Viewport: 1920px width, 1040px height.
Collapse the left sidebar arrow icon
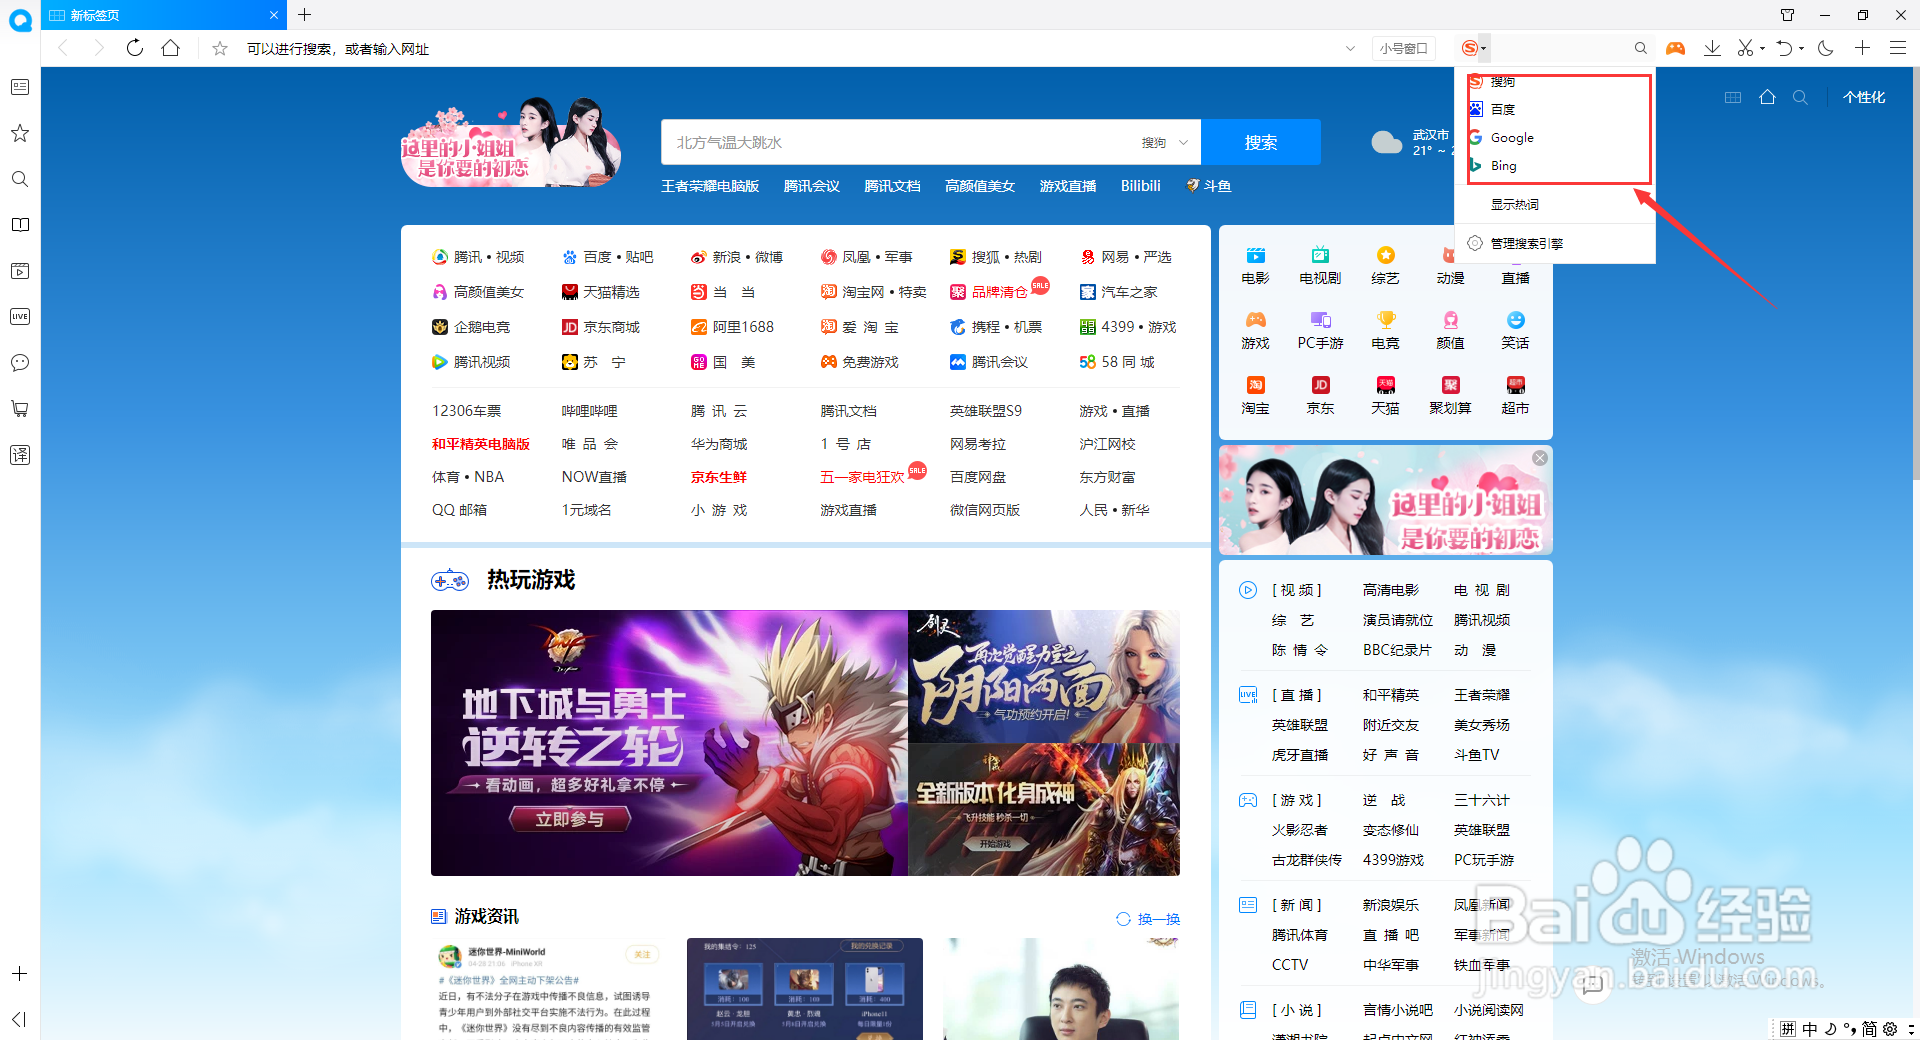[19, 1019]
